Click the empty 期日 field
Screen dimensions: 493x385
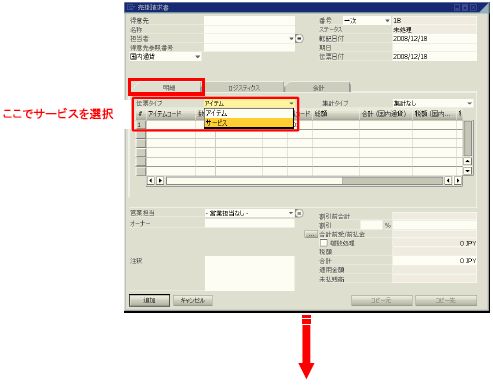pos(434,48)
